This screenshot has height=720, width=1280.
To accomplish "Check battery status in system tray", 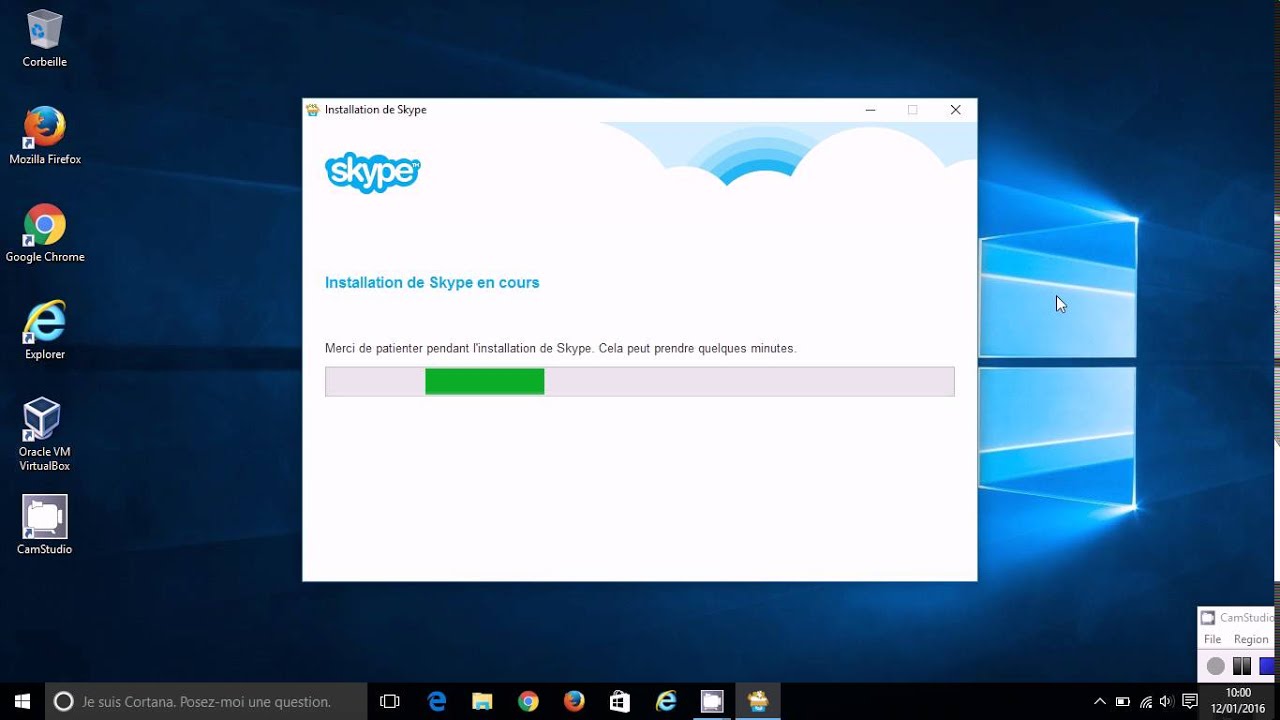I will 1123,702.
